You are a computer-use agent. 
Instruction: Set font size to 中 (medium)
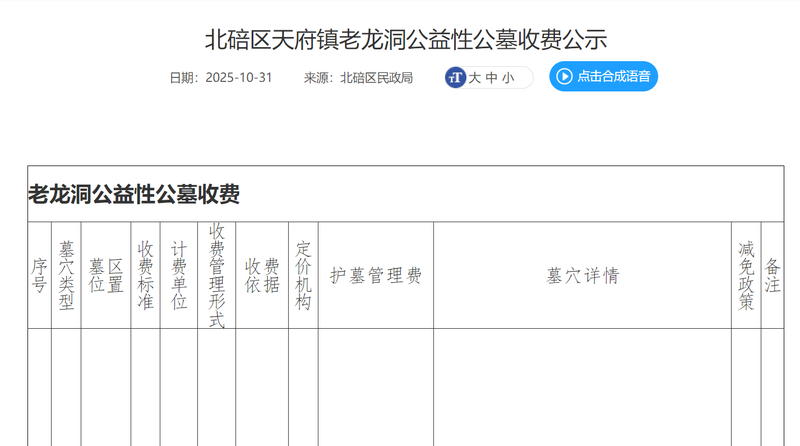point(492,77)
